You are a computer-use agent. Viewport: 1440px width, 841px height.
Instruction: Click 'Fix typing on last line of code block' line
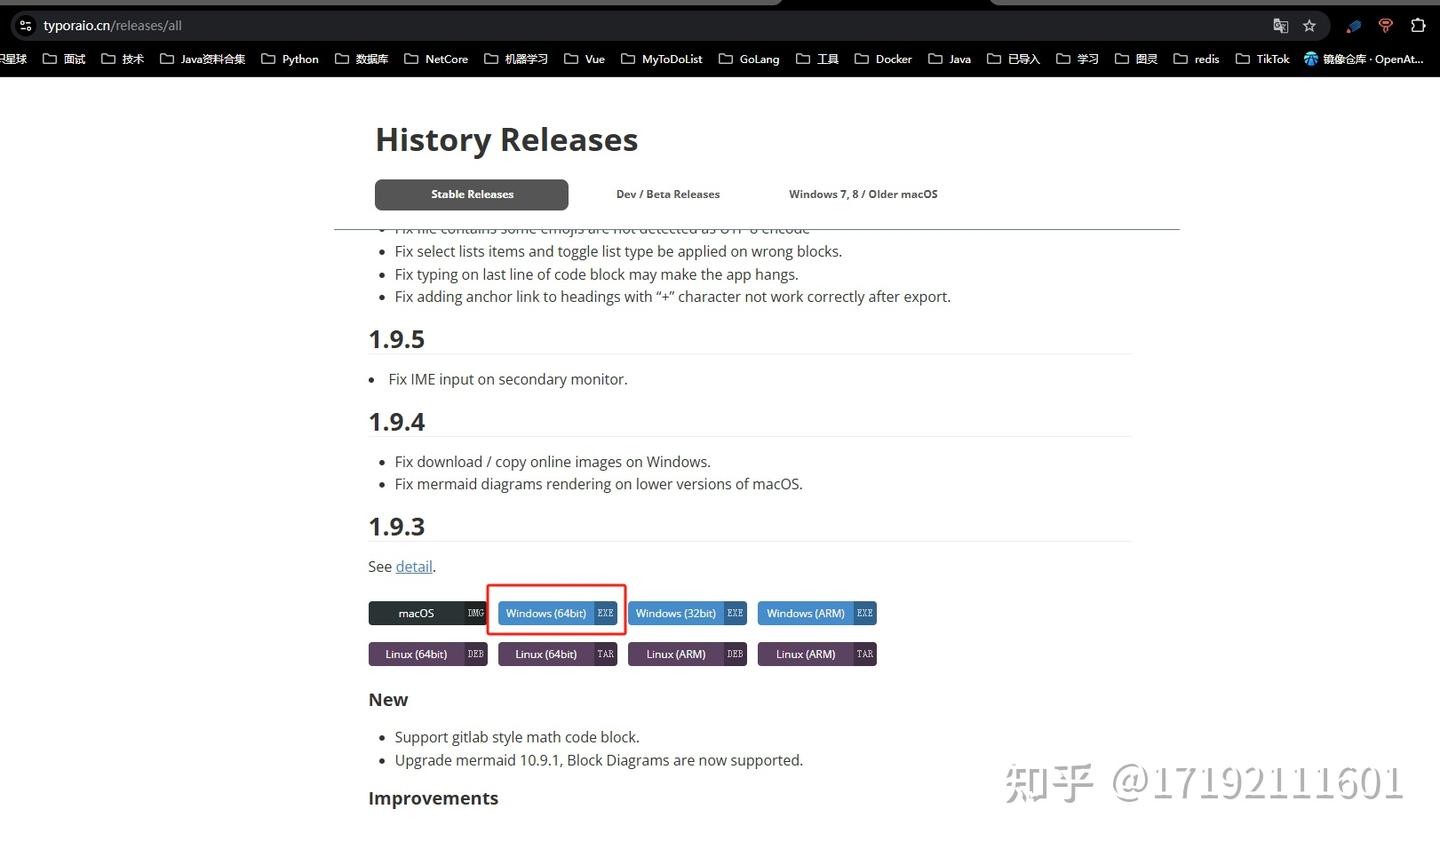597,274
